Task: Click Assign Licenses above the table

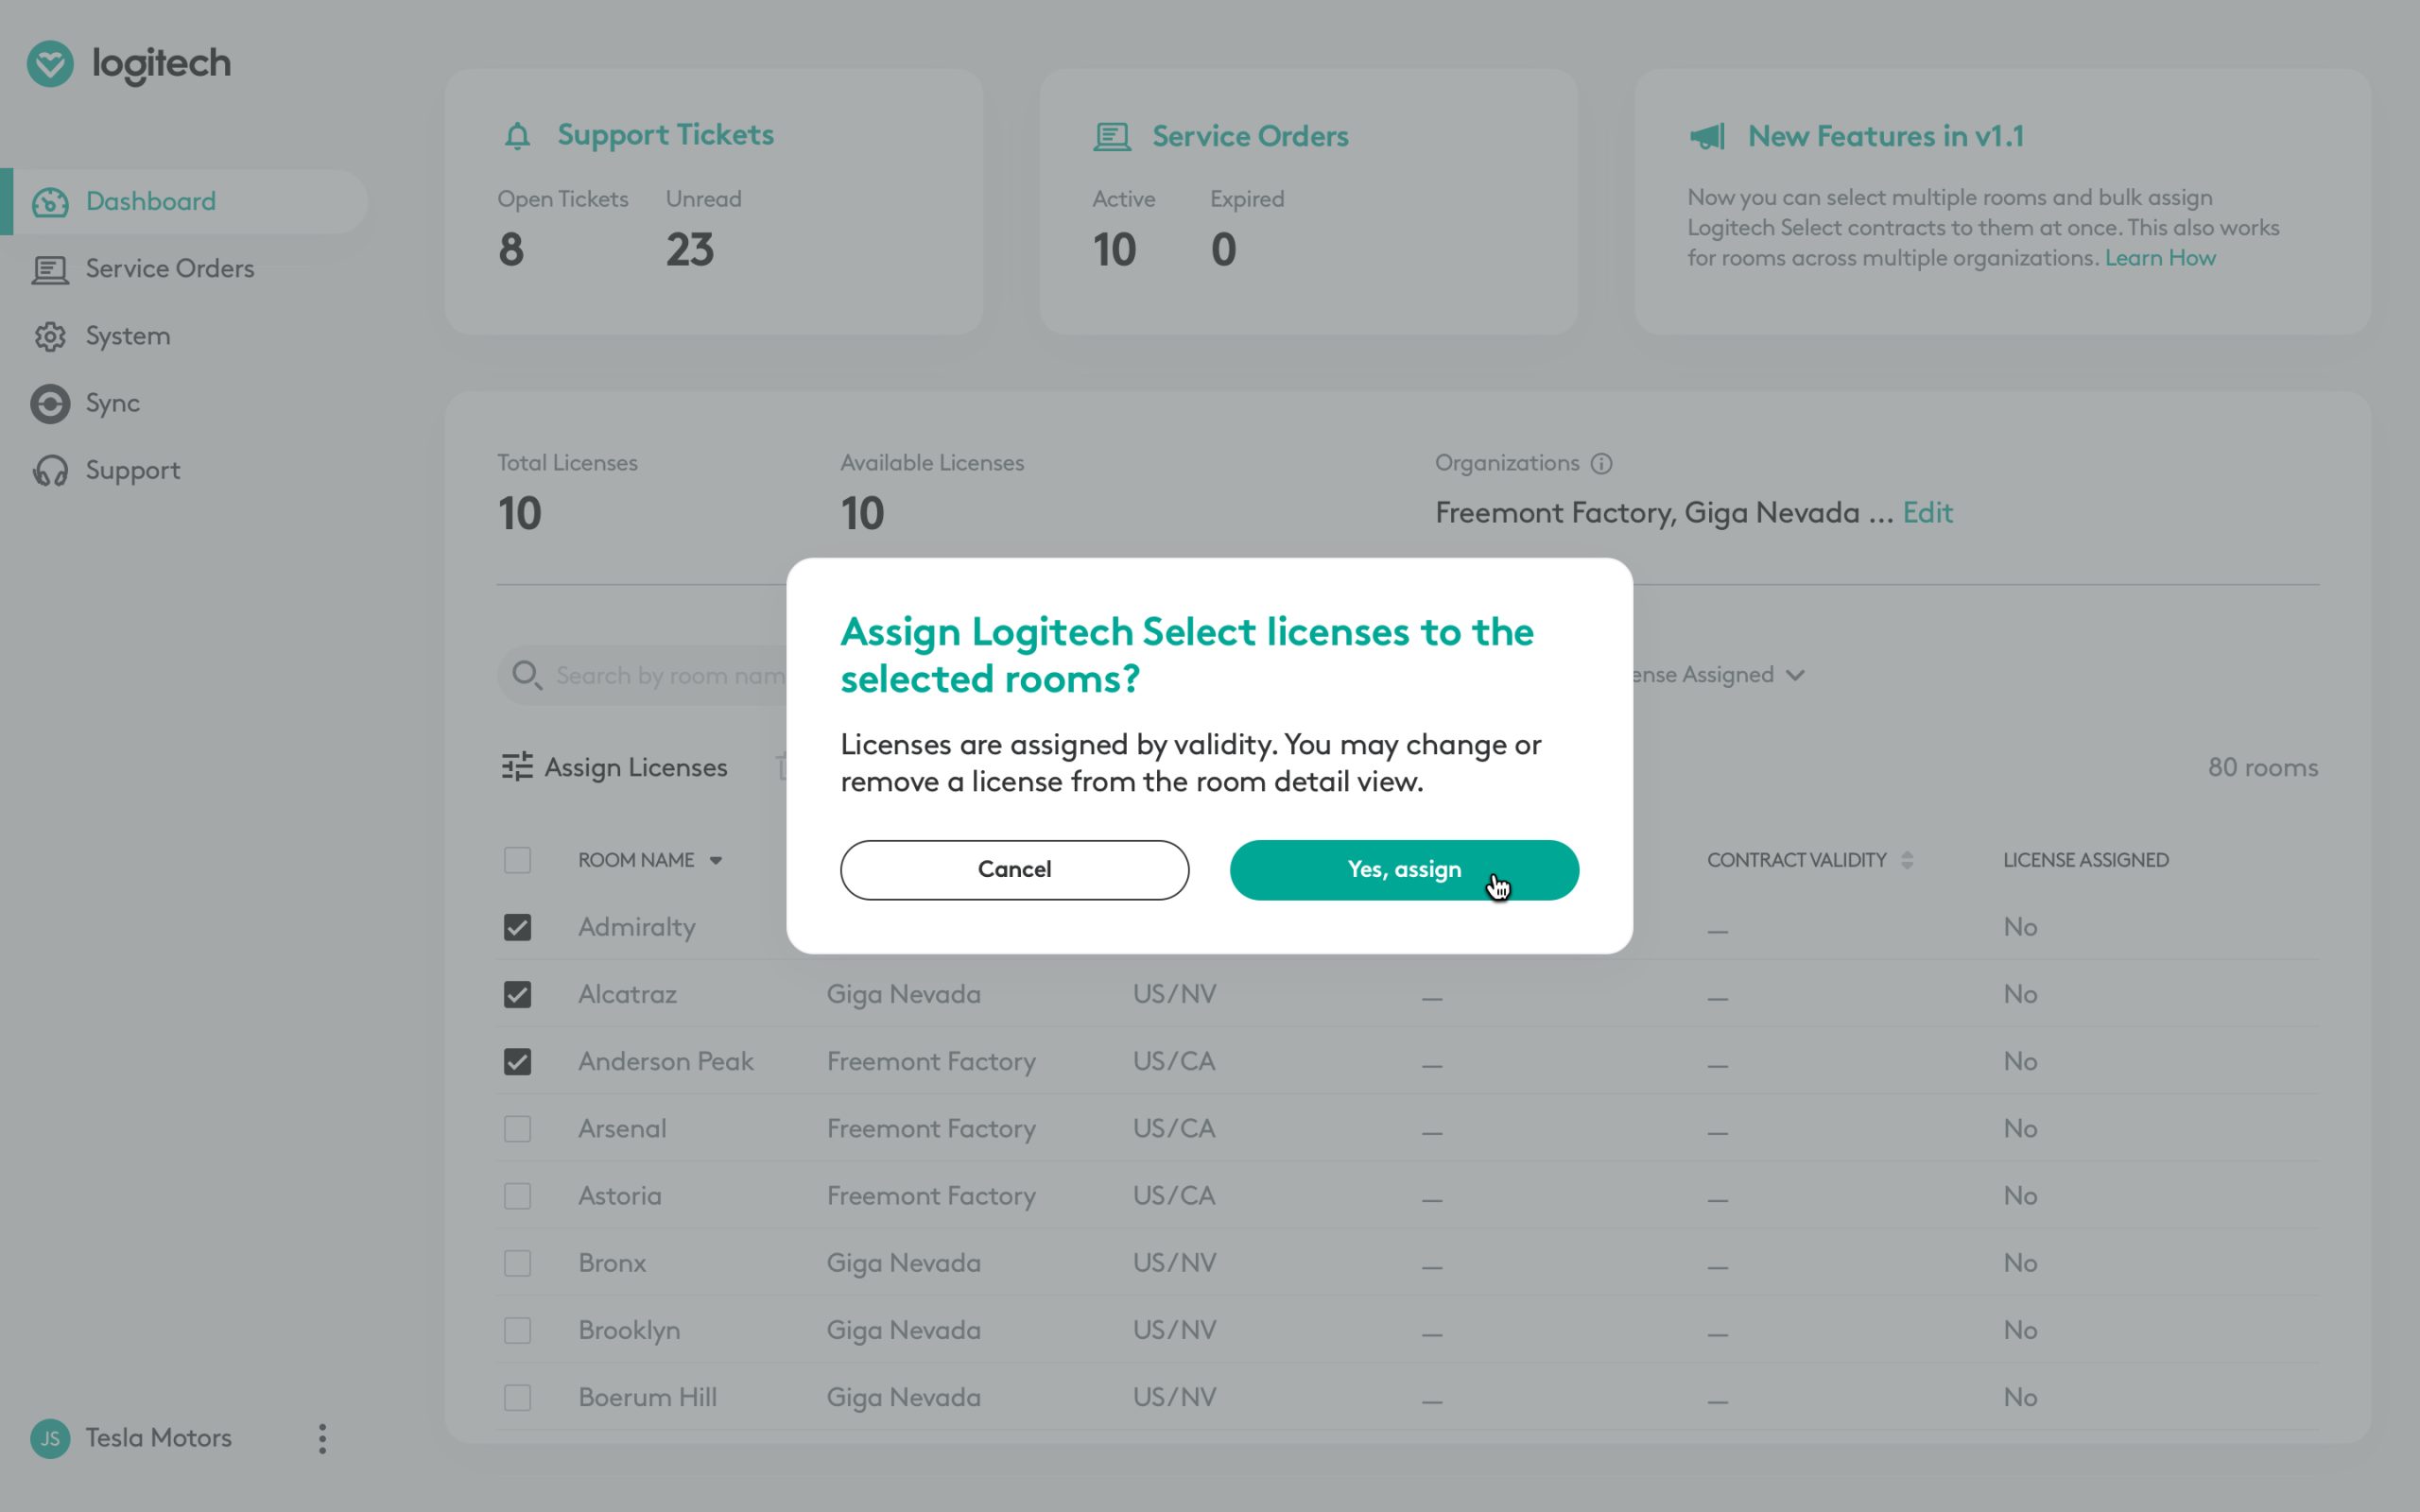Action: 614,767
